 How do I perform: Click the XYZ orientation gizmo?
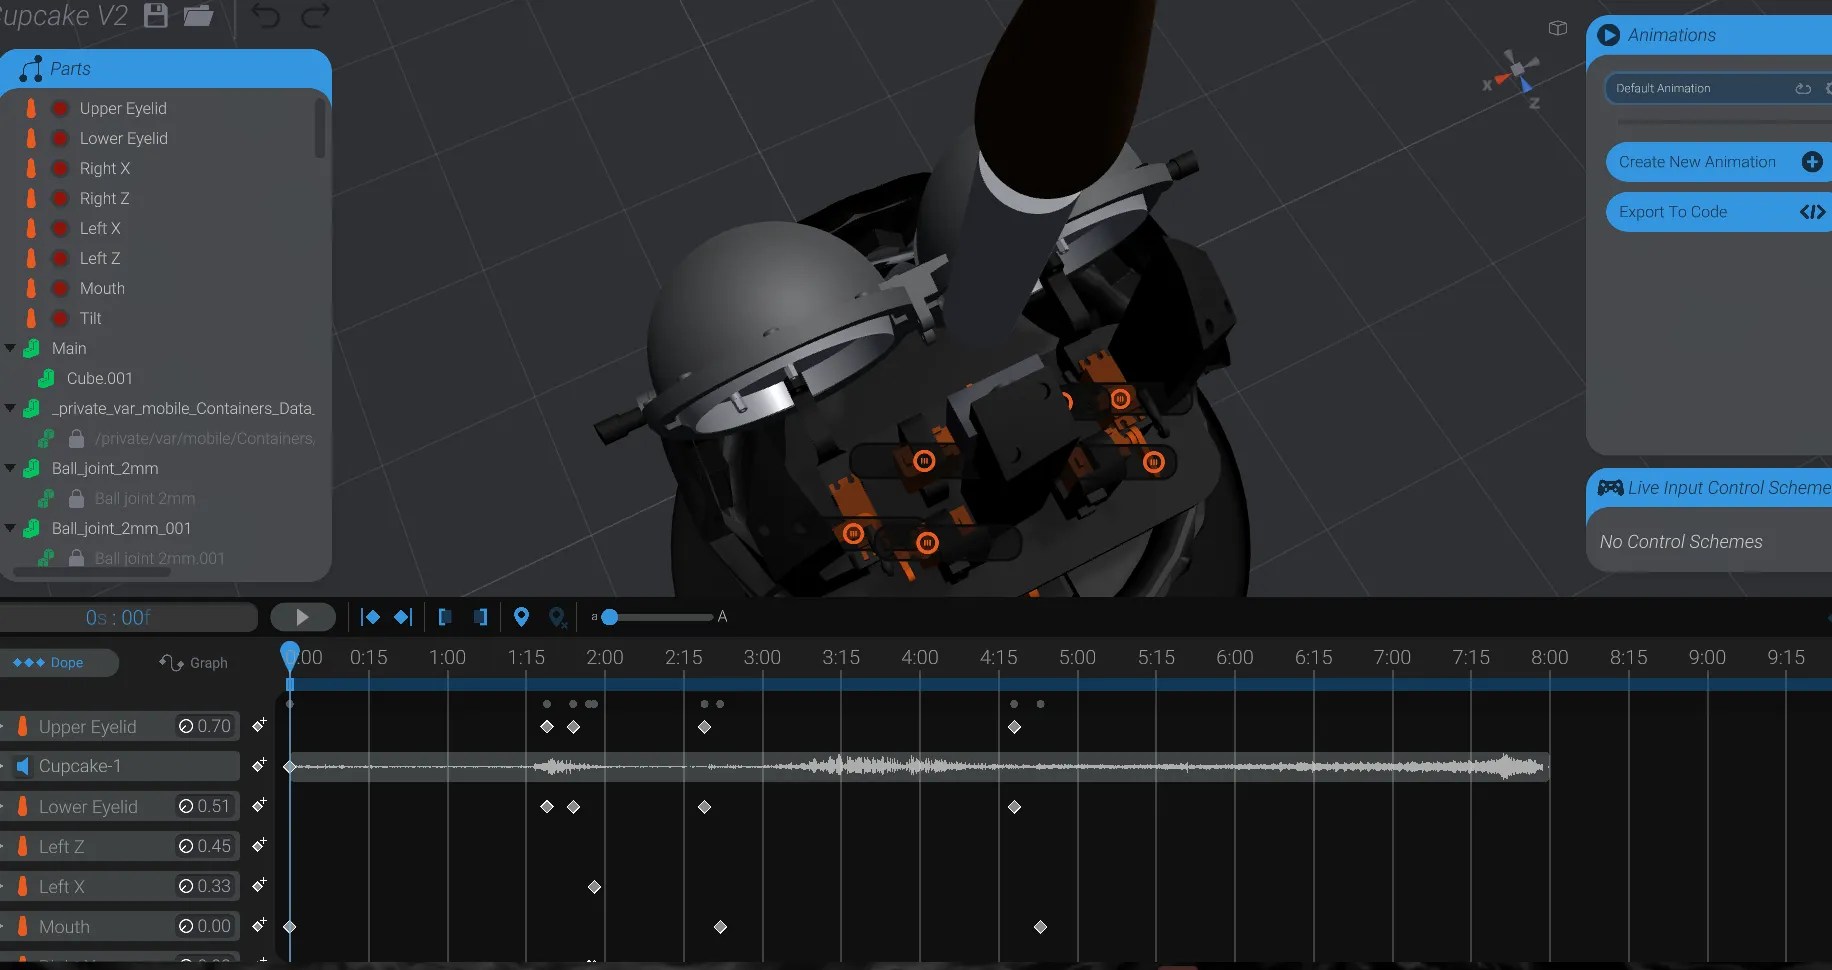(1514, 78)
